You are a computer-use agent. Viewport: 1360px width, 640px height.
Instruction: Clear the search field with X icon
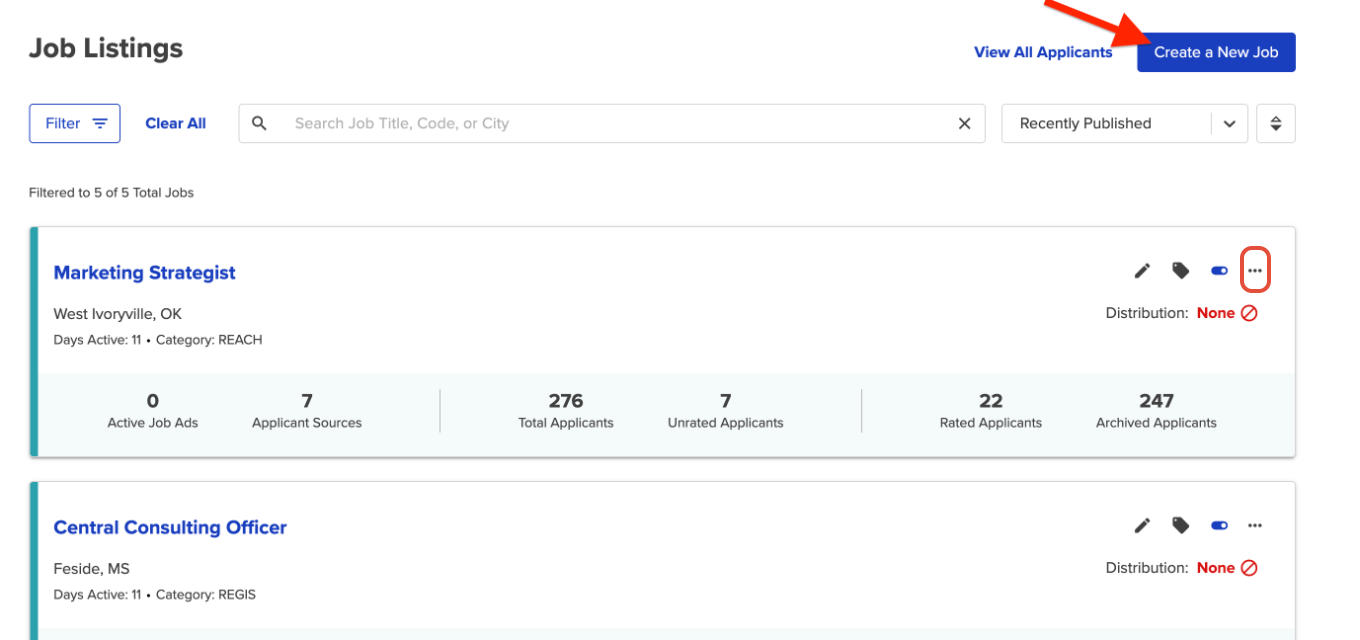pos(965,123)
